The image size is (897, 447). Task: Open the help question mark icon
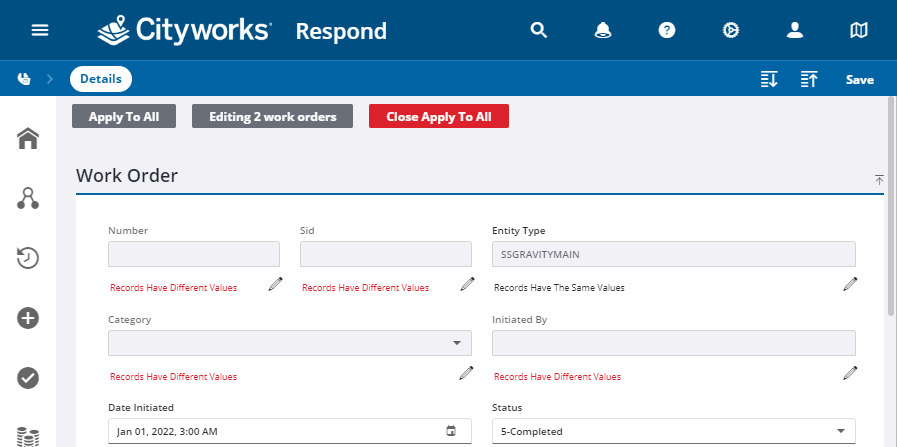[x=667, y=30]
